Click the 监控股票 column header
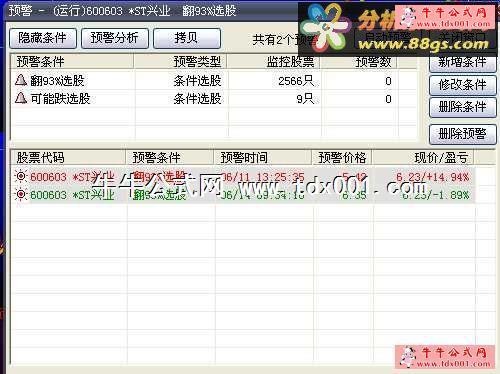Image resolution: width=500 pixels, height=374 pixels. (x=273, y=62)
